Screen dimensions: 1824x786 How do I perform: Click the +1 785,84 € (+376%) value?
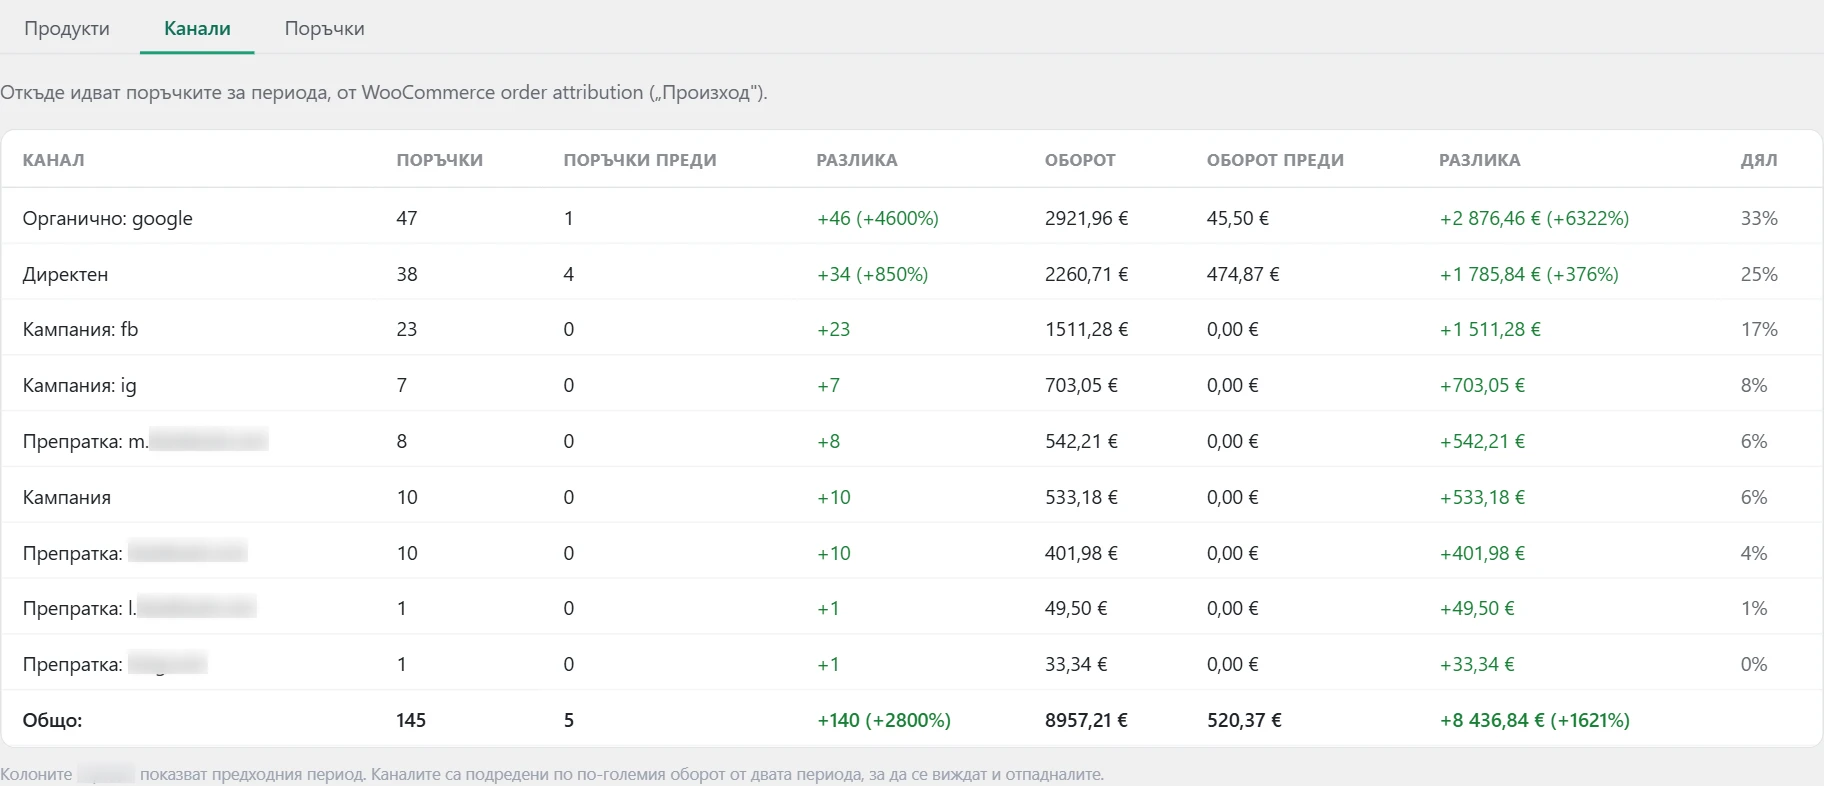[1529, 274]
